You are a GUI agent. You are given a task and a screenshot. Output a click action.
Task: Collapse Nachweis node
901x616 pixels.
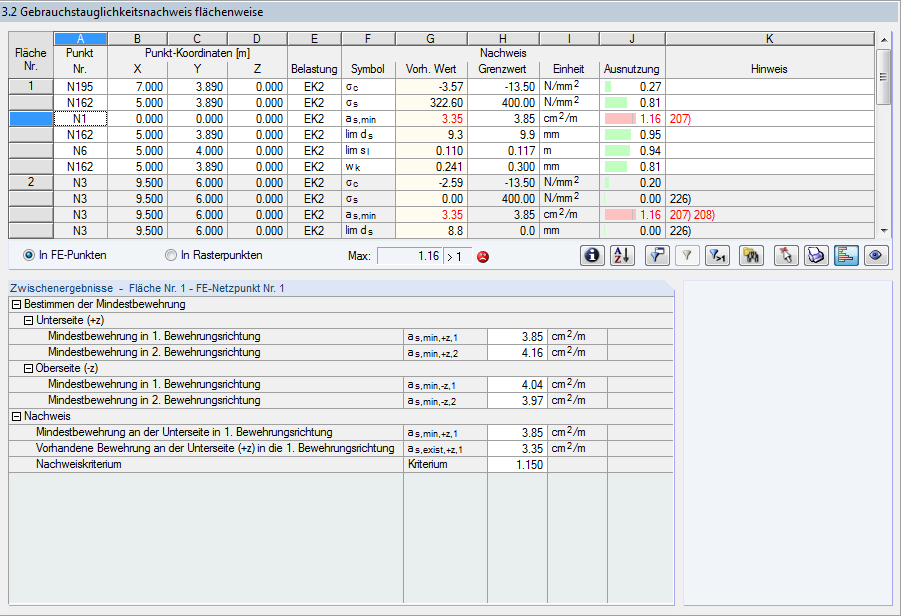(17, 417)
